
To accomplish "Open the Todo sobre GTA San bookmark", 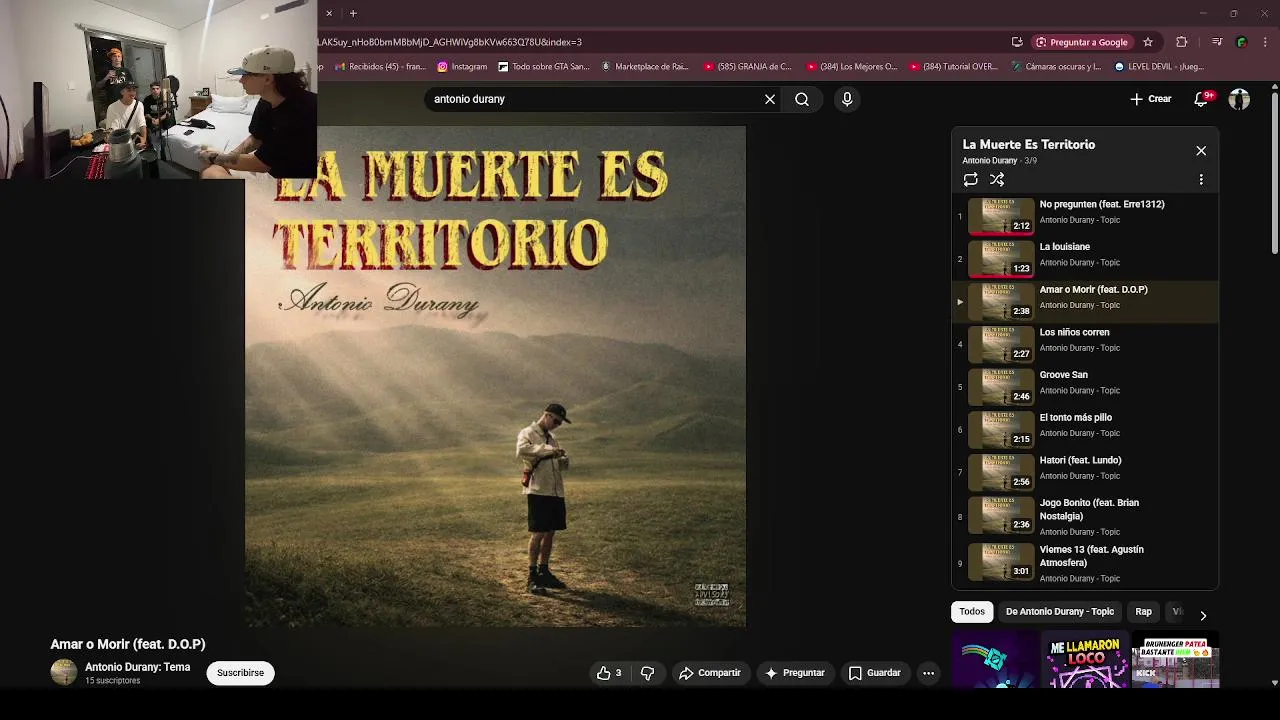I will tap(544, 67).
